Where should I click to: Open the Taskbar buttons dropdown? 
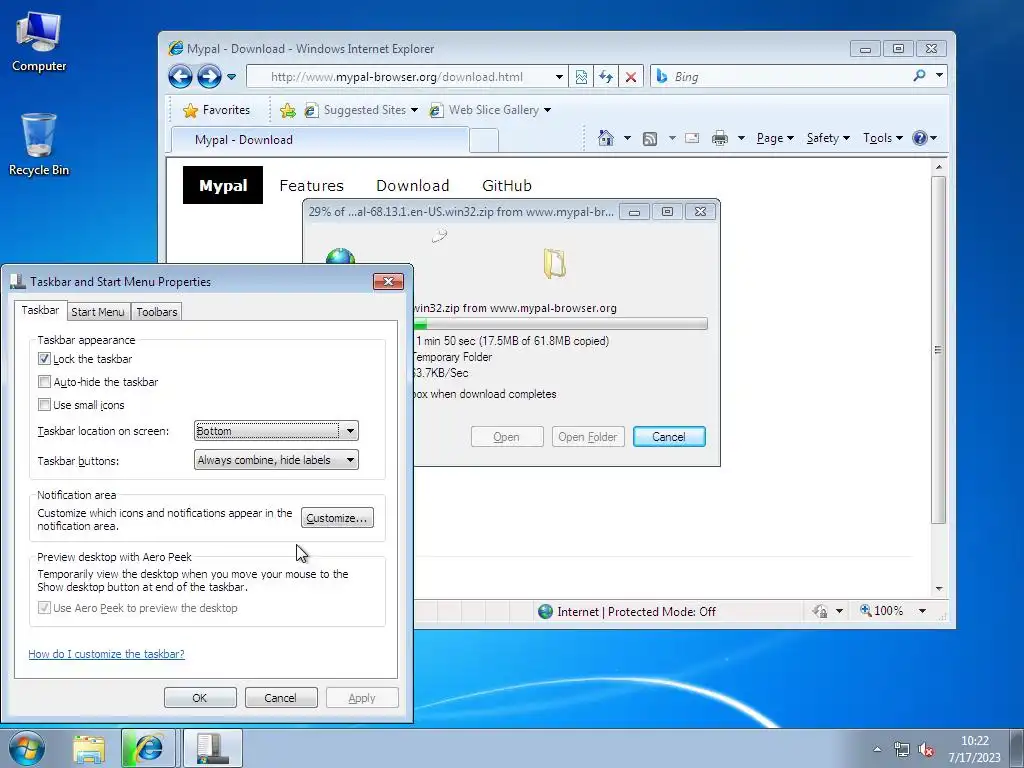pos(276,460)
